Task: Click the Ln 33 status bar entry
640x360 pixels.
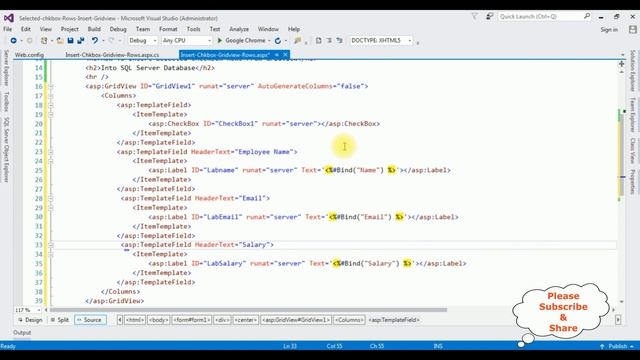Action: coord(290,346)
